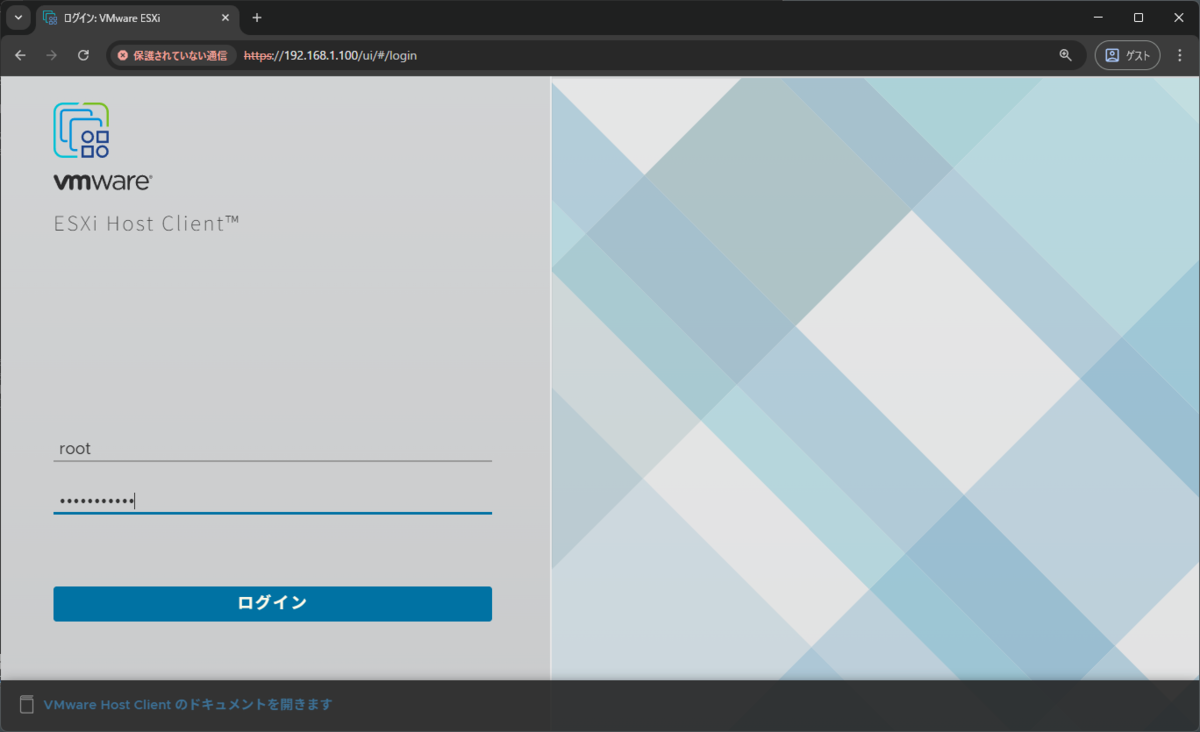
Task: Open the Chrome three-dot menu
Action: click(1180, 55)
